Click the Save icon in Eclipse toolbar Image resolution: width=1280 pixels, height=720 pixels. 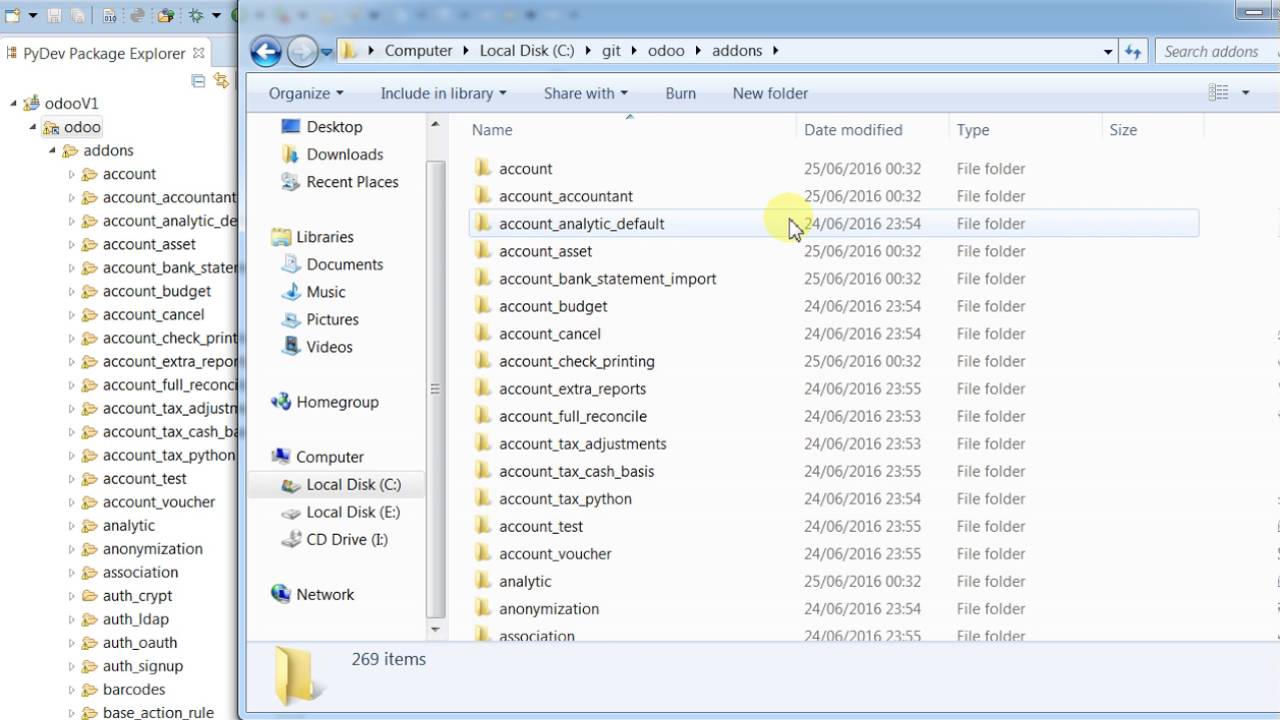(54, 15)
